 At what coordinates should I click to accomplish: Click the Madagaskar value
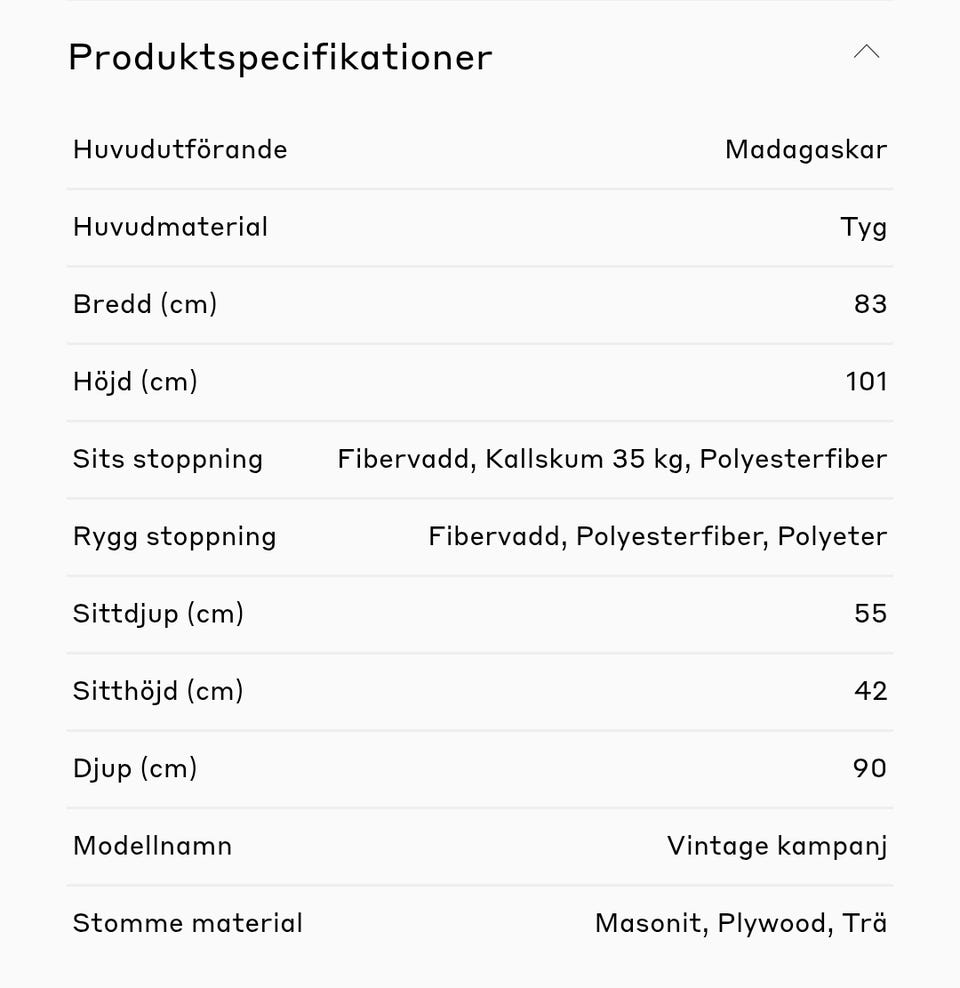pyautogui.click(x=805, y=150)
